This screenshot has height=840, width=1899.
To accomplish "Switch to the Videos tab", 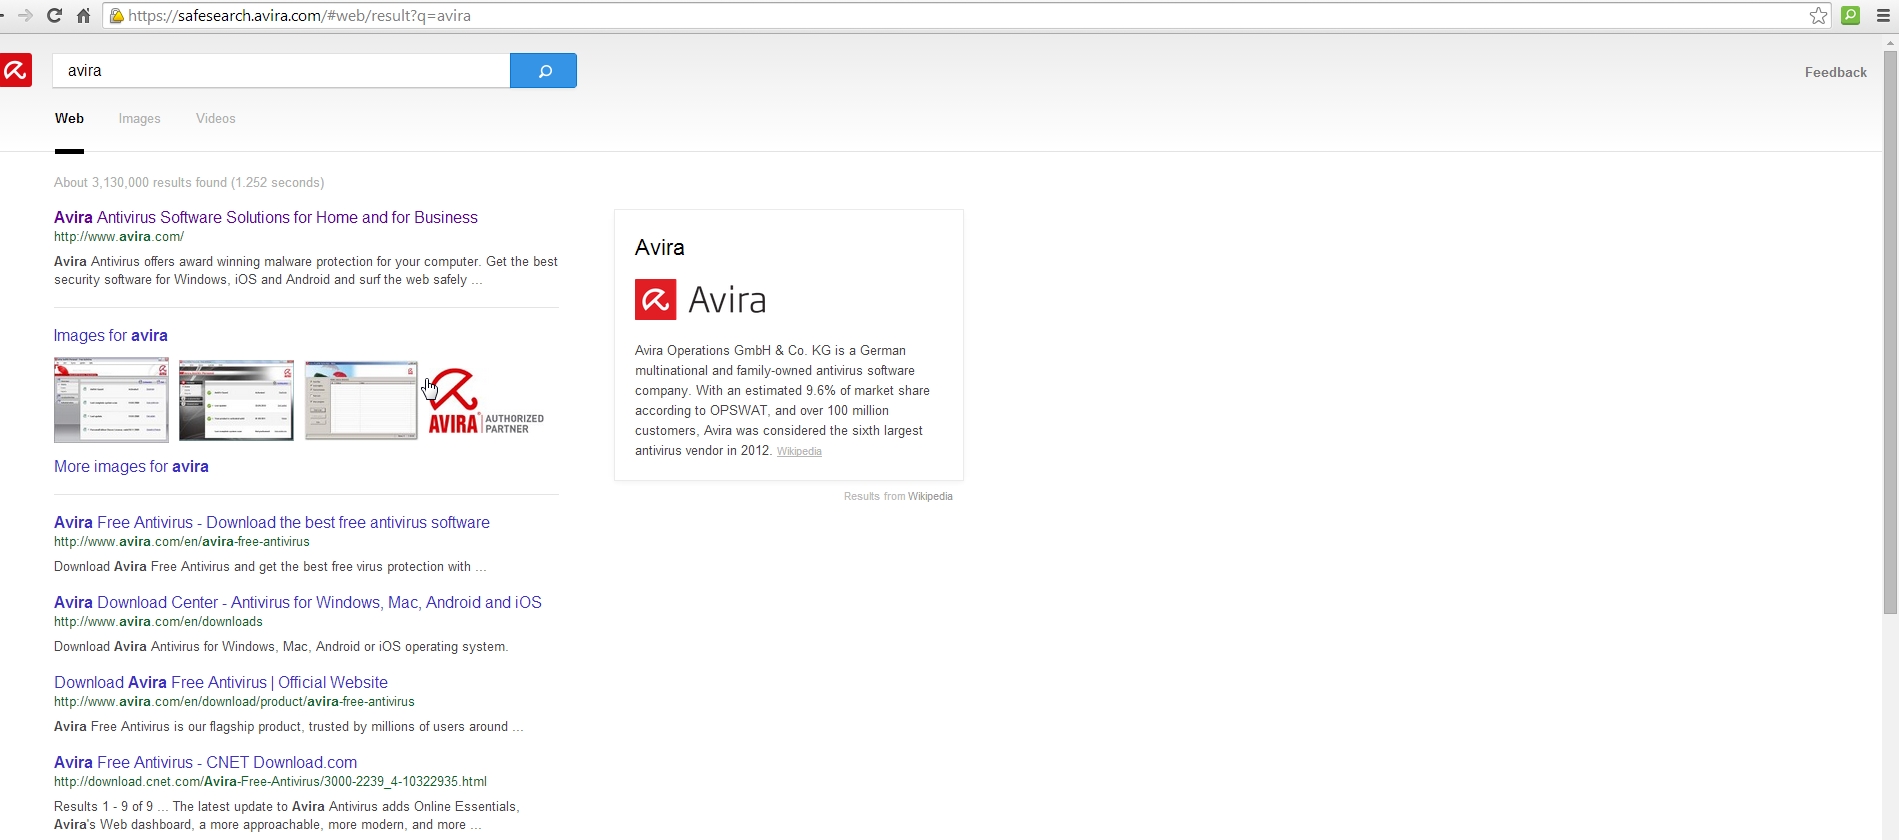I will click(x=216, y=119).
